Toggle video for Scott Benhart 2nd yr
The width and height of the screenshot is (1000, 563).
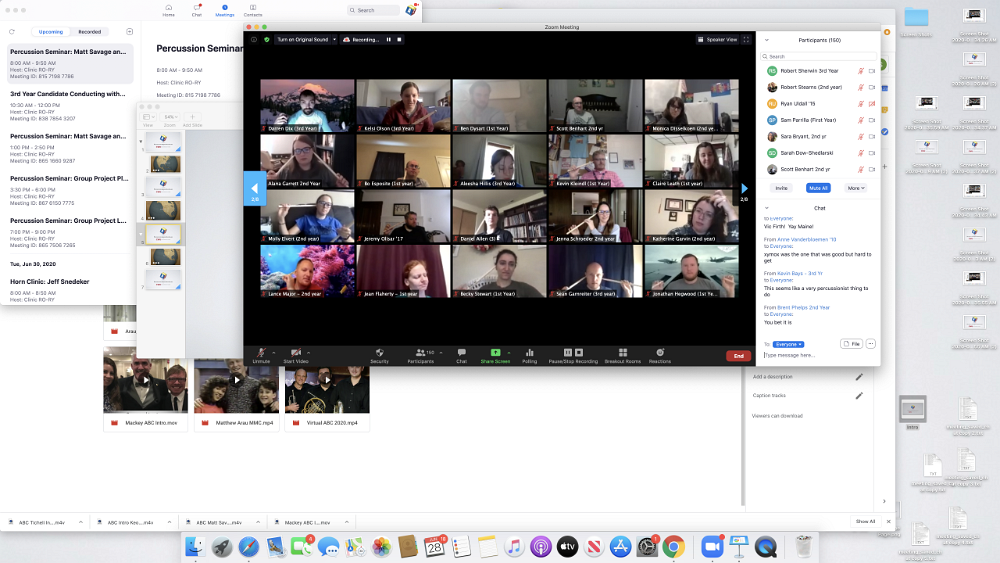point(872,169)
